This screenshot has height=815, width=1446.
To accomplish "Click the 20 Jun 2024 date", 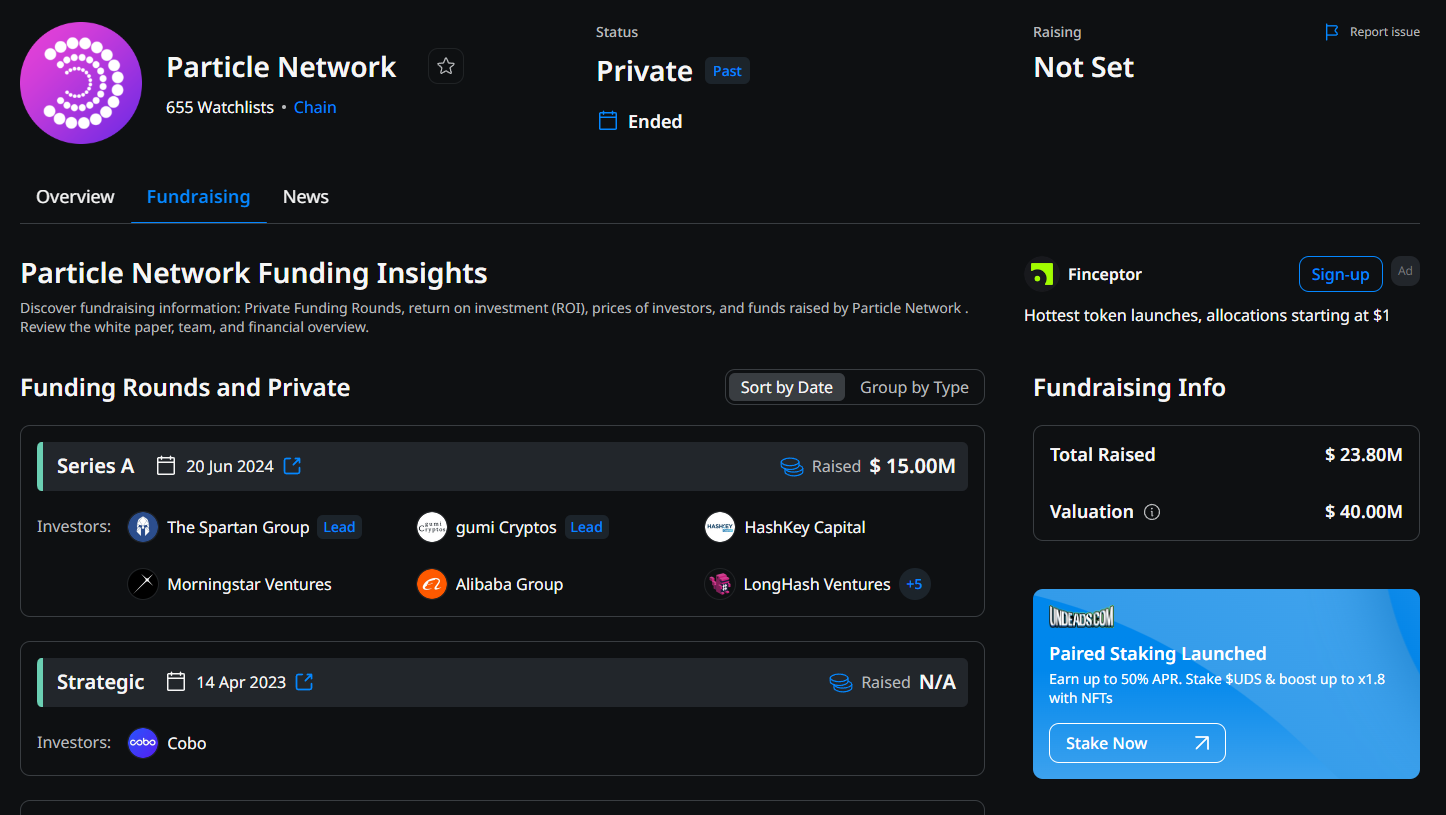I will click(230, 466).
